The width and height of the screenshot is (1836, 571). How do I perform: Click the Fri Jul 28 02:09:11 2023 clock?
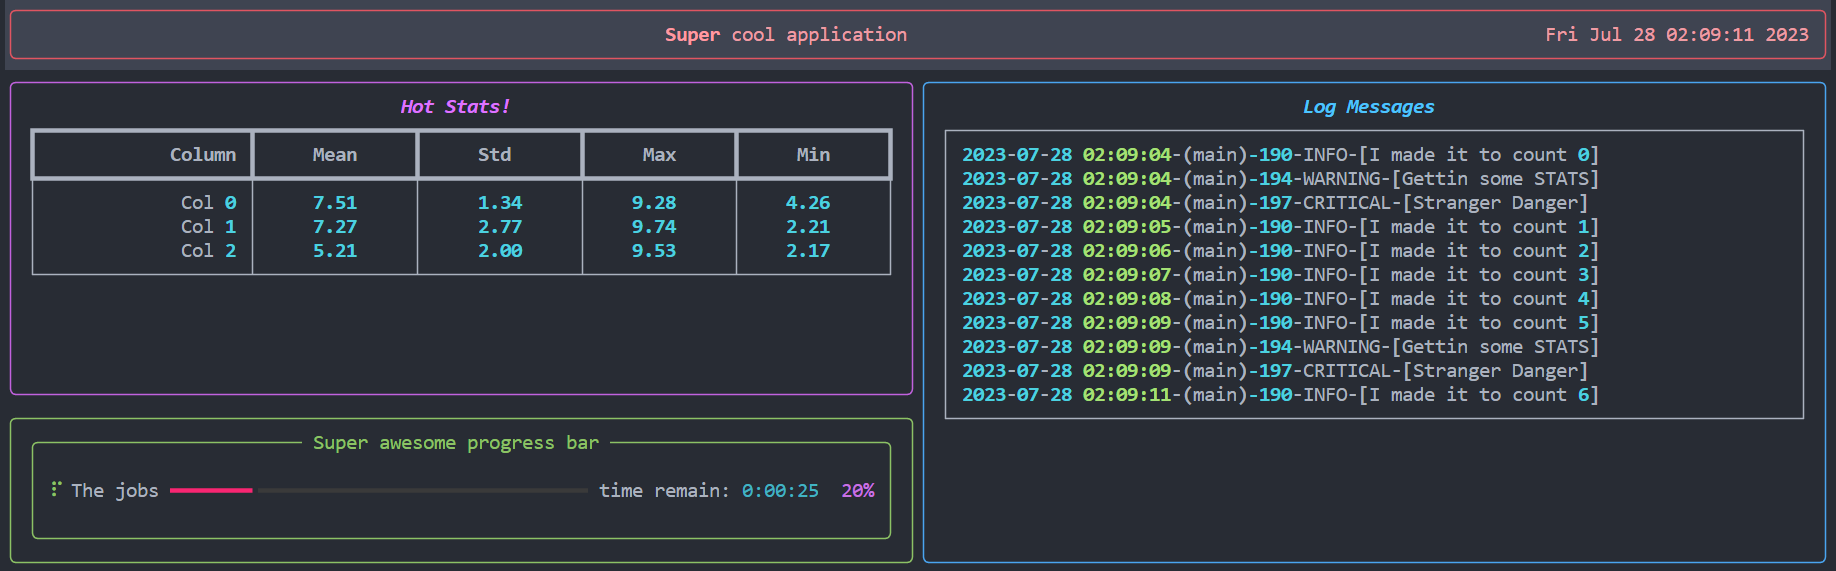coord(1677,35)
